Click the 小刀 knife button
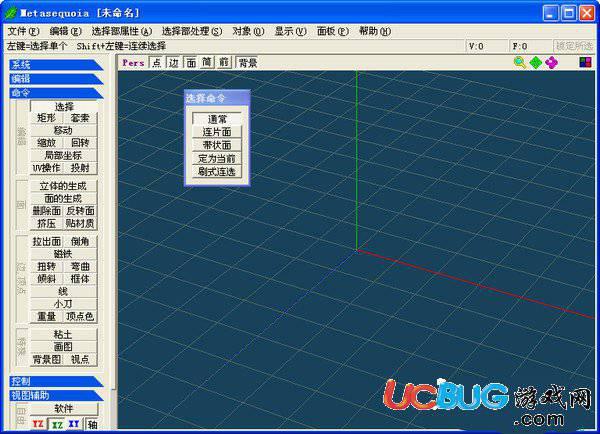The width and height of the screenshot is (600, 434). (x=64, y=304)
